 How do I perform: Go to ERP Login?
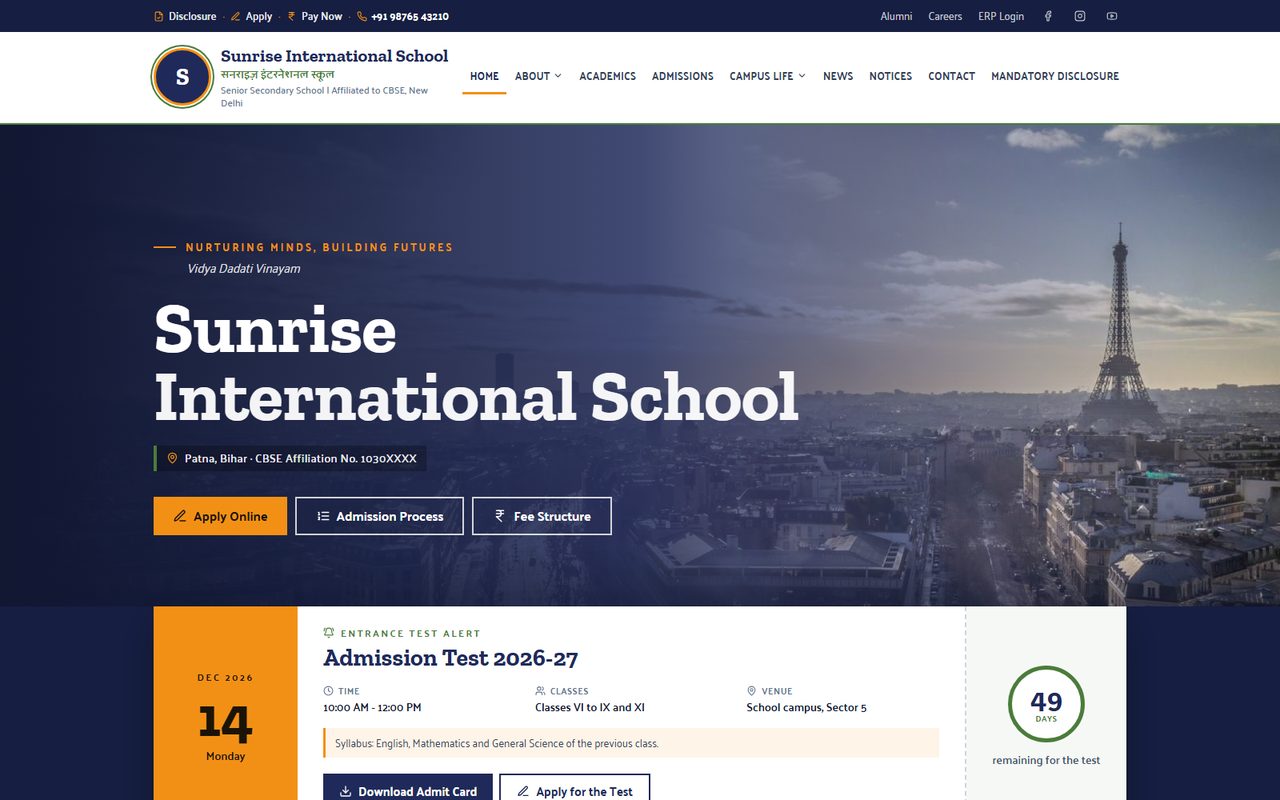click(x=1001, y=16)
